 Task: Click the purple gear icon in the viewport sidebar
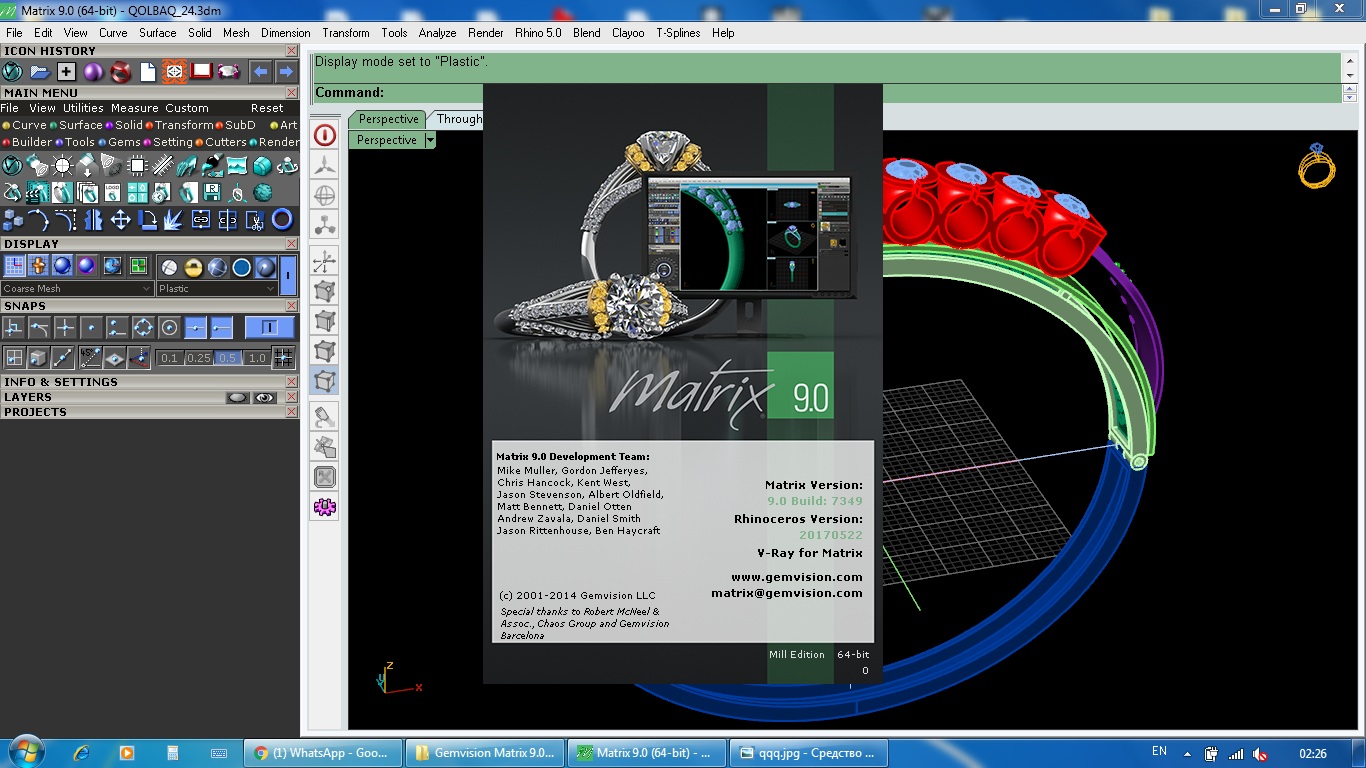tap(325, 507)
